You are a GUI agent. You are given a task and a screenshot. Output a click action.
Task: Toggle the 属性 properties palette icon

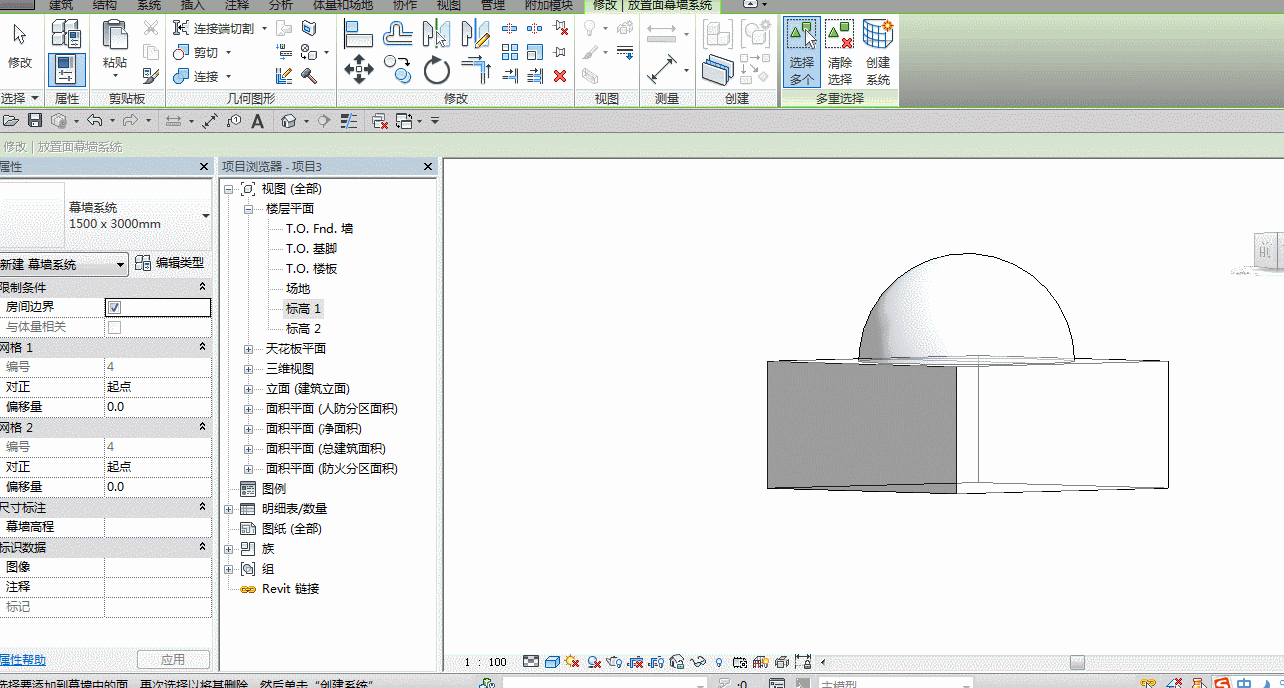pyautogui.click(x=66, y=70)
